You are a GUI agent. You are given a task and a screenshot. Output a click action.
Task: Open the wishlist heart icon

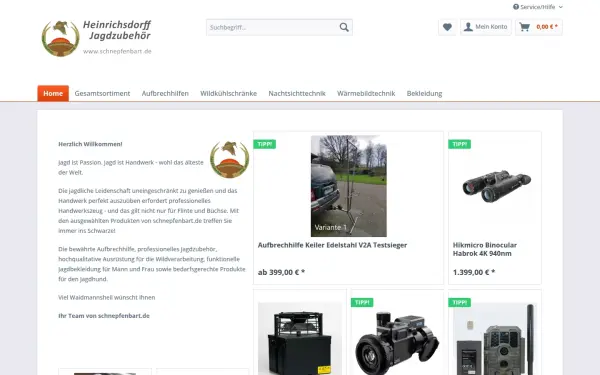447,27
